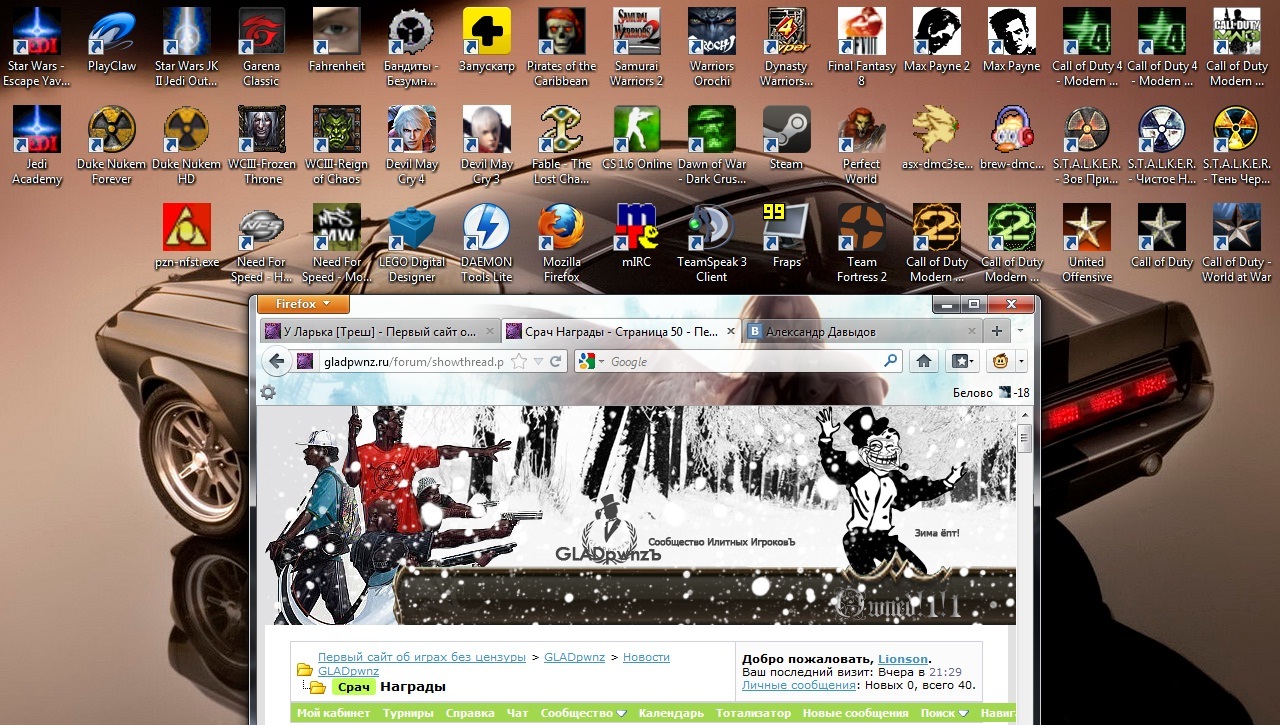Open the add-on gear icon below toolbar
1280x725 pixels.
[x=268, y=393]
